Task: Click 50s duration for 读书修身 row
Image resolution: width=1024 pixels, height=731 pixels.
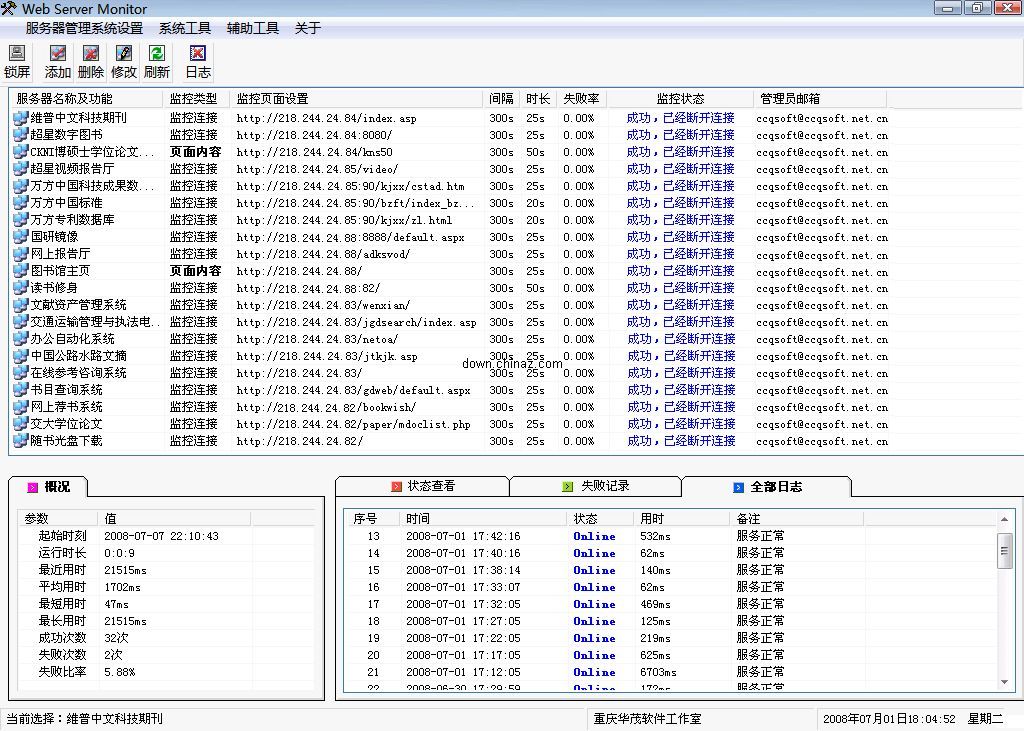Action: point(536,288)
